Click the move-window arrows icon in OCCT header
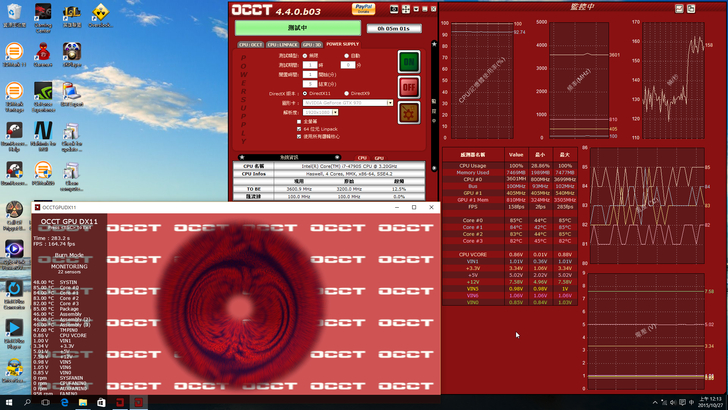728x410 pixels. (406, 9)
